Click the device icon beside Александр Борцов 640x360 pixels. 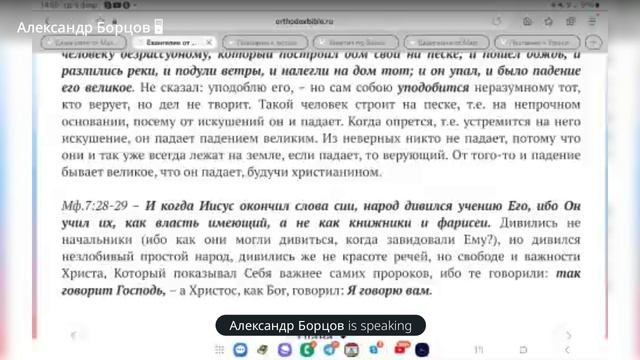pyautogui.click(x=159, y=27)
